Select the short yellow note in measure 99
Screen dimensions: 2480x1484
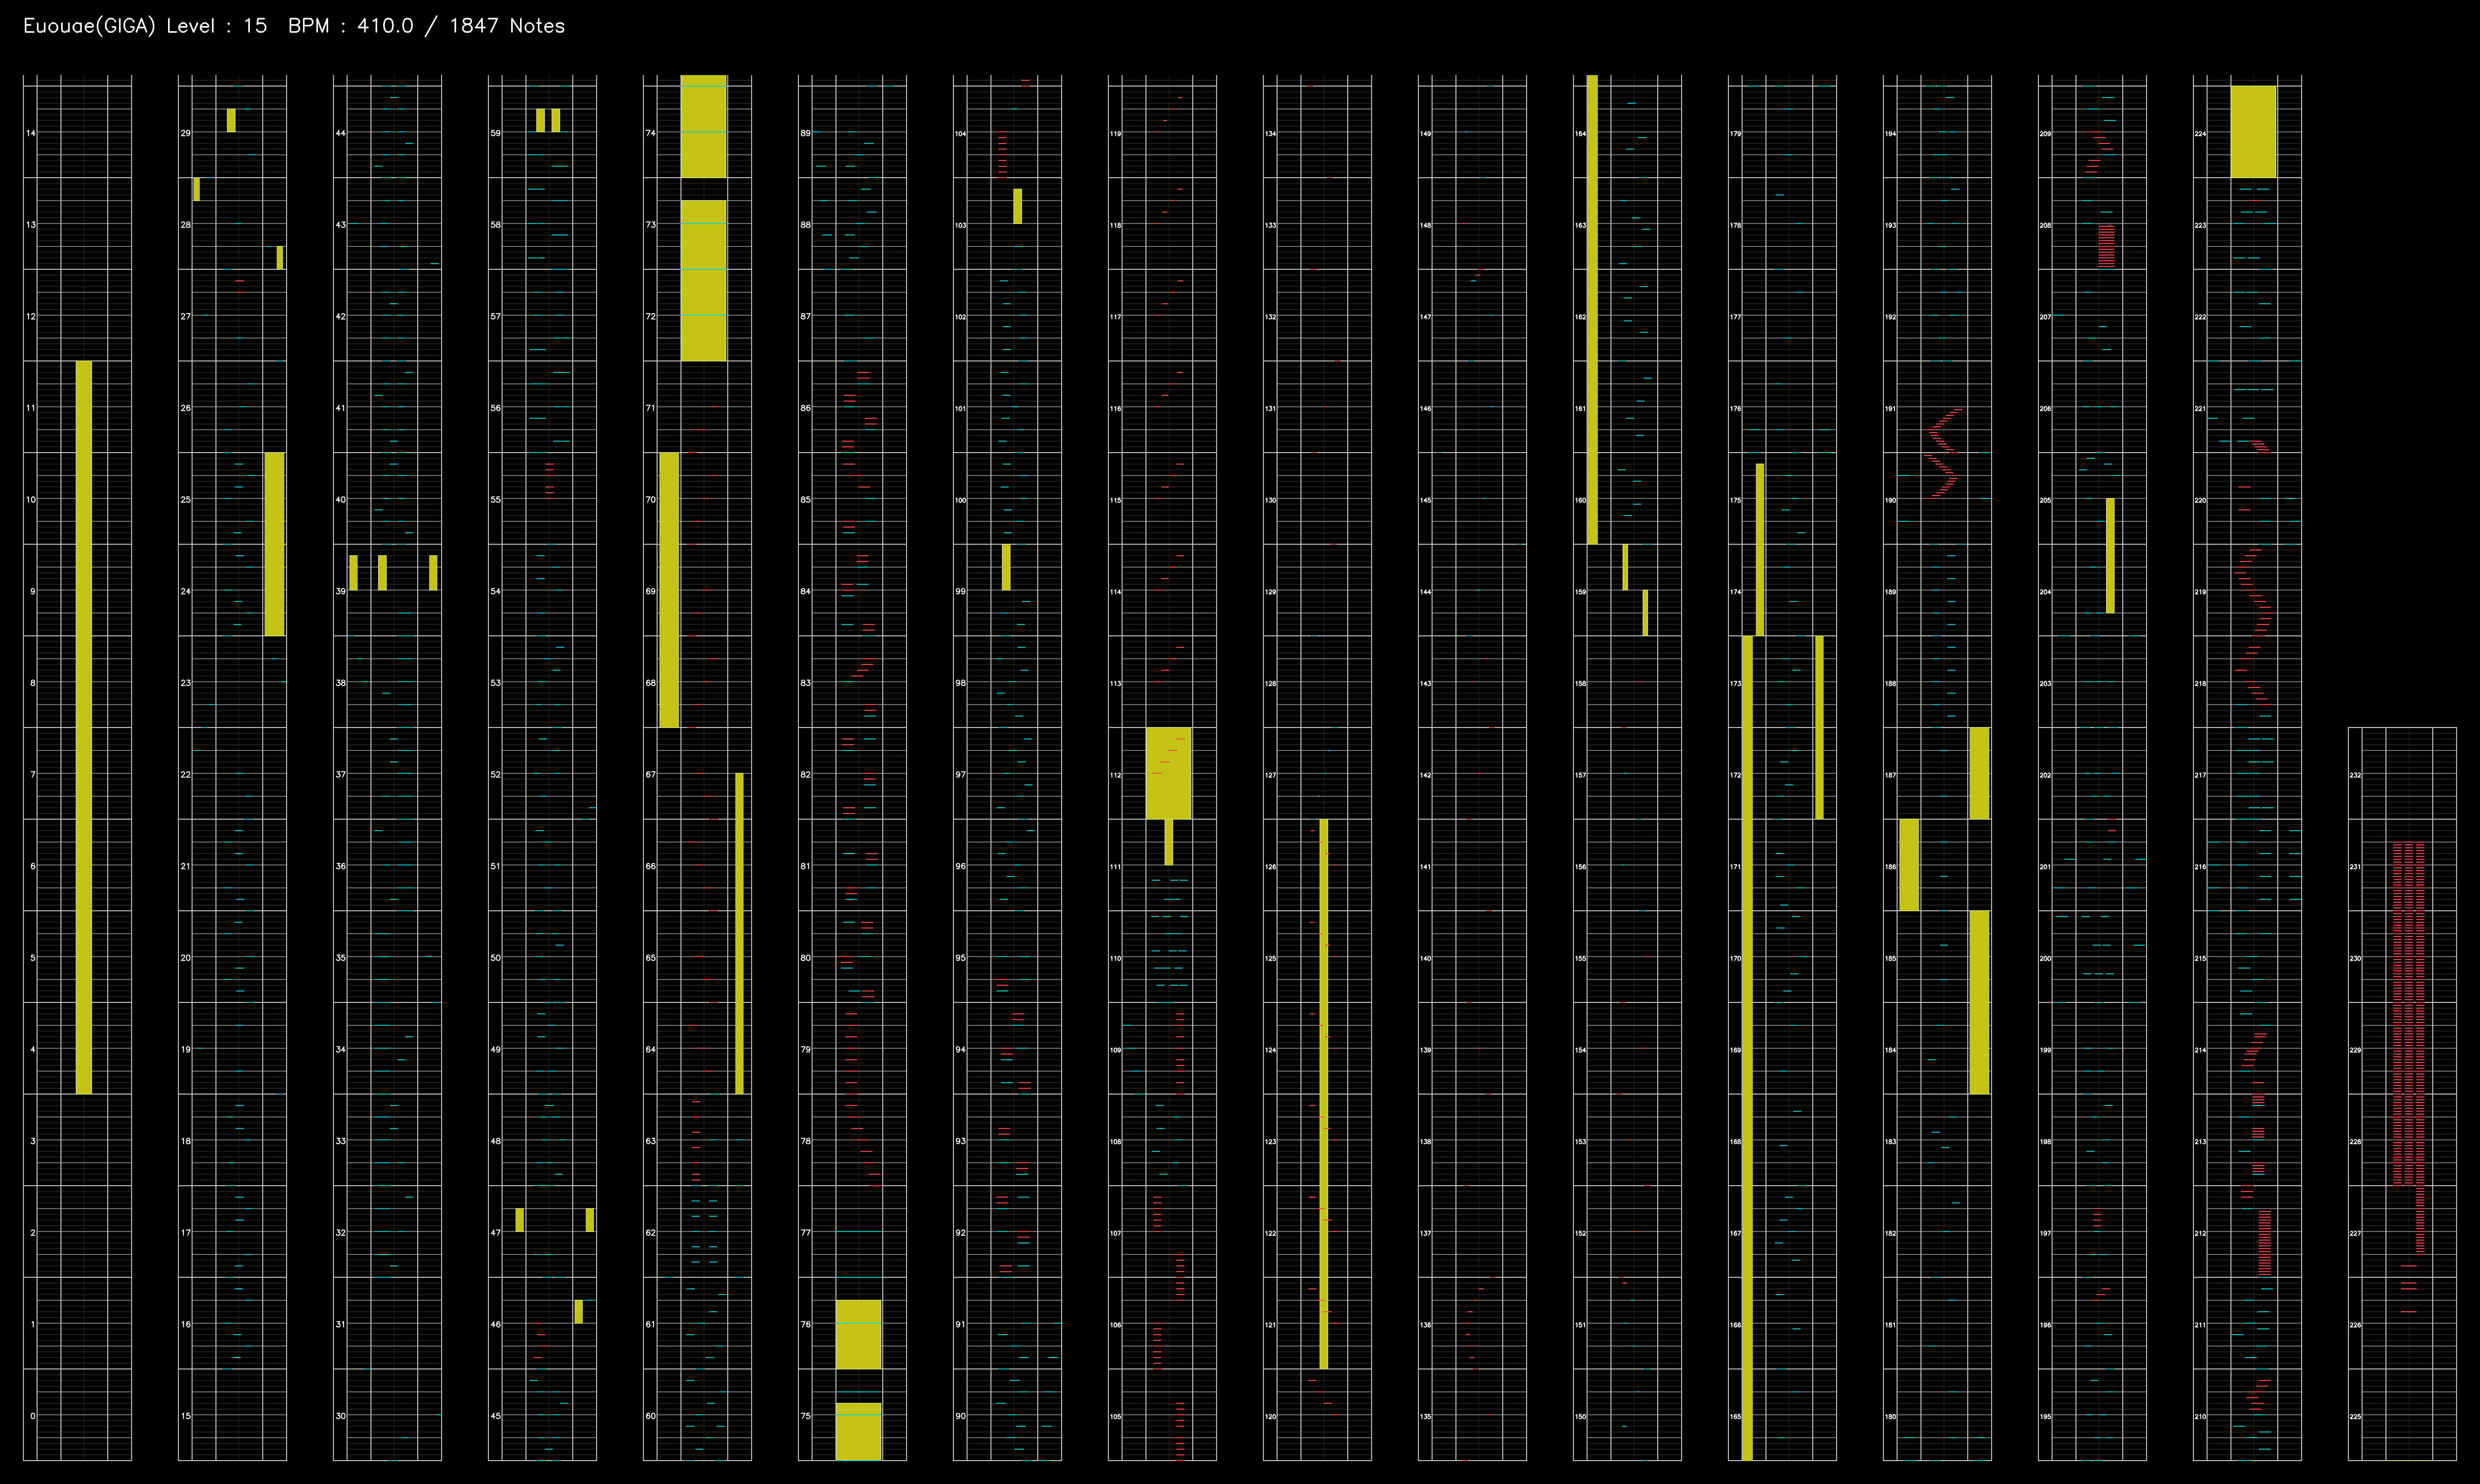click(x=1006, y=567)
